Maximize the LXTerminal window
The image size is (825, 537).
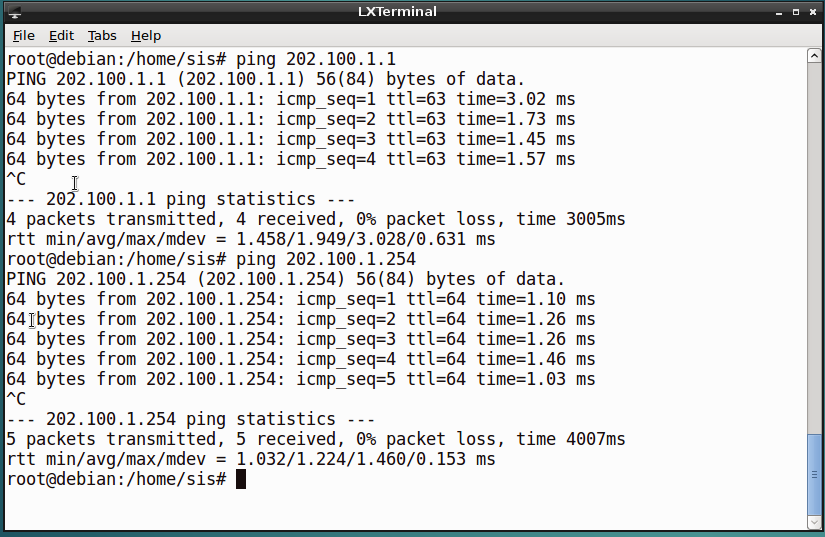pyautogui.click(x=796, y=12)
